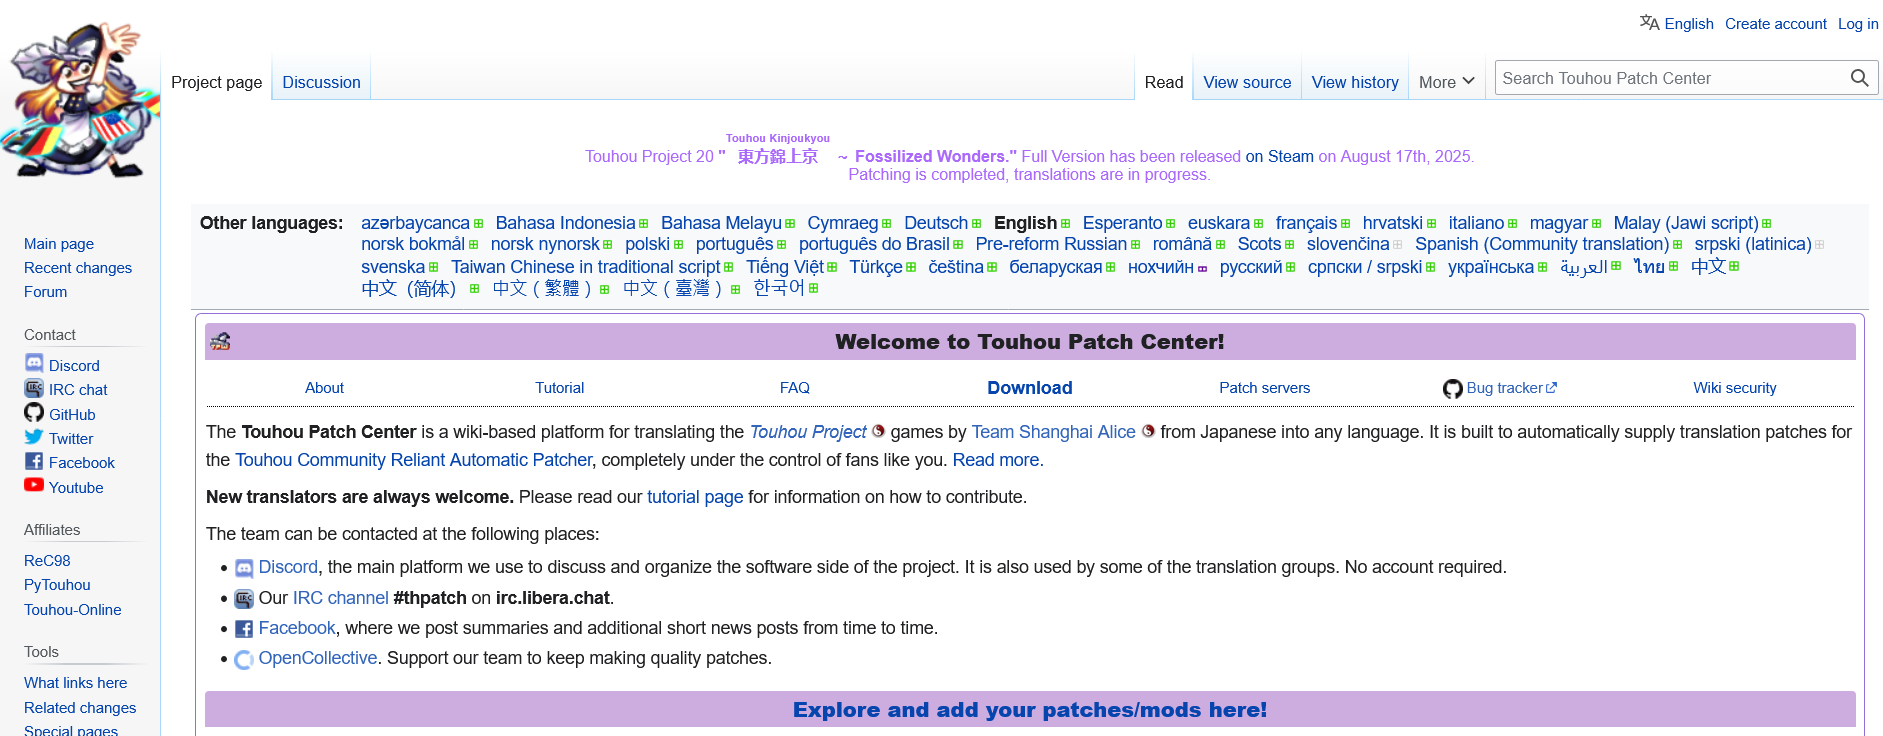Click the GitHub icon beside Bug tracker

pos(1452,389)
